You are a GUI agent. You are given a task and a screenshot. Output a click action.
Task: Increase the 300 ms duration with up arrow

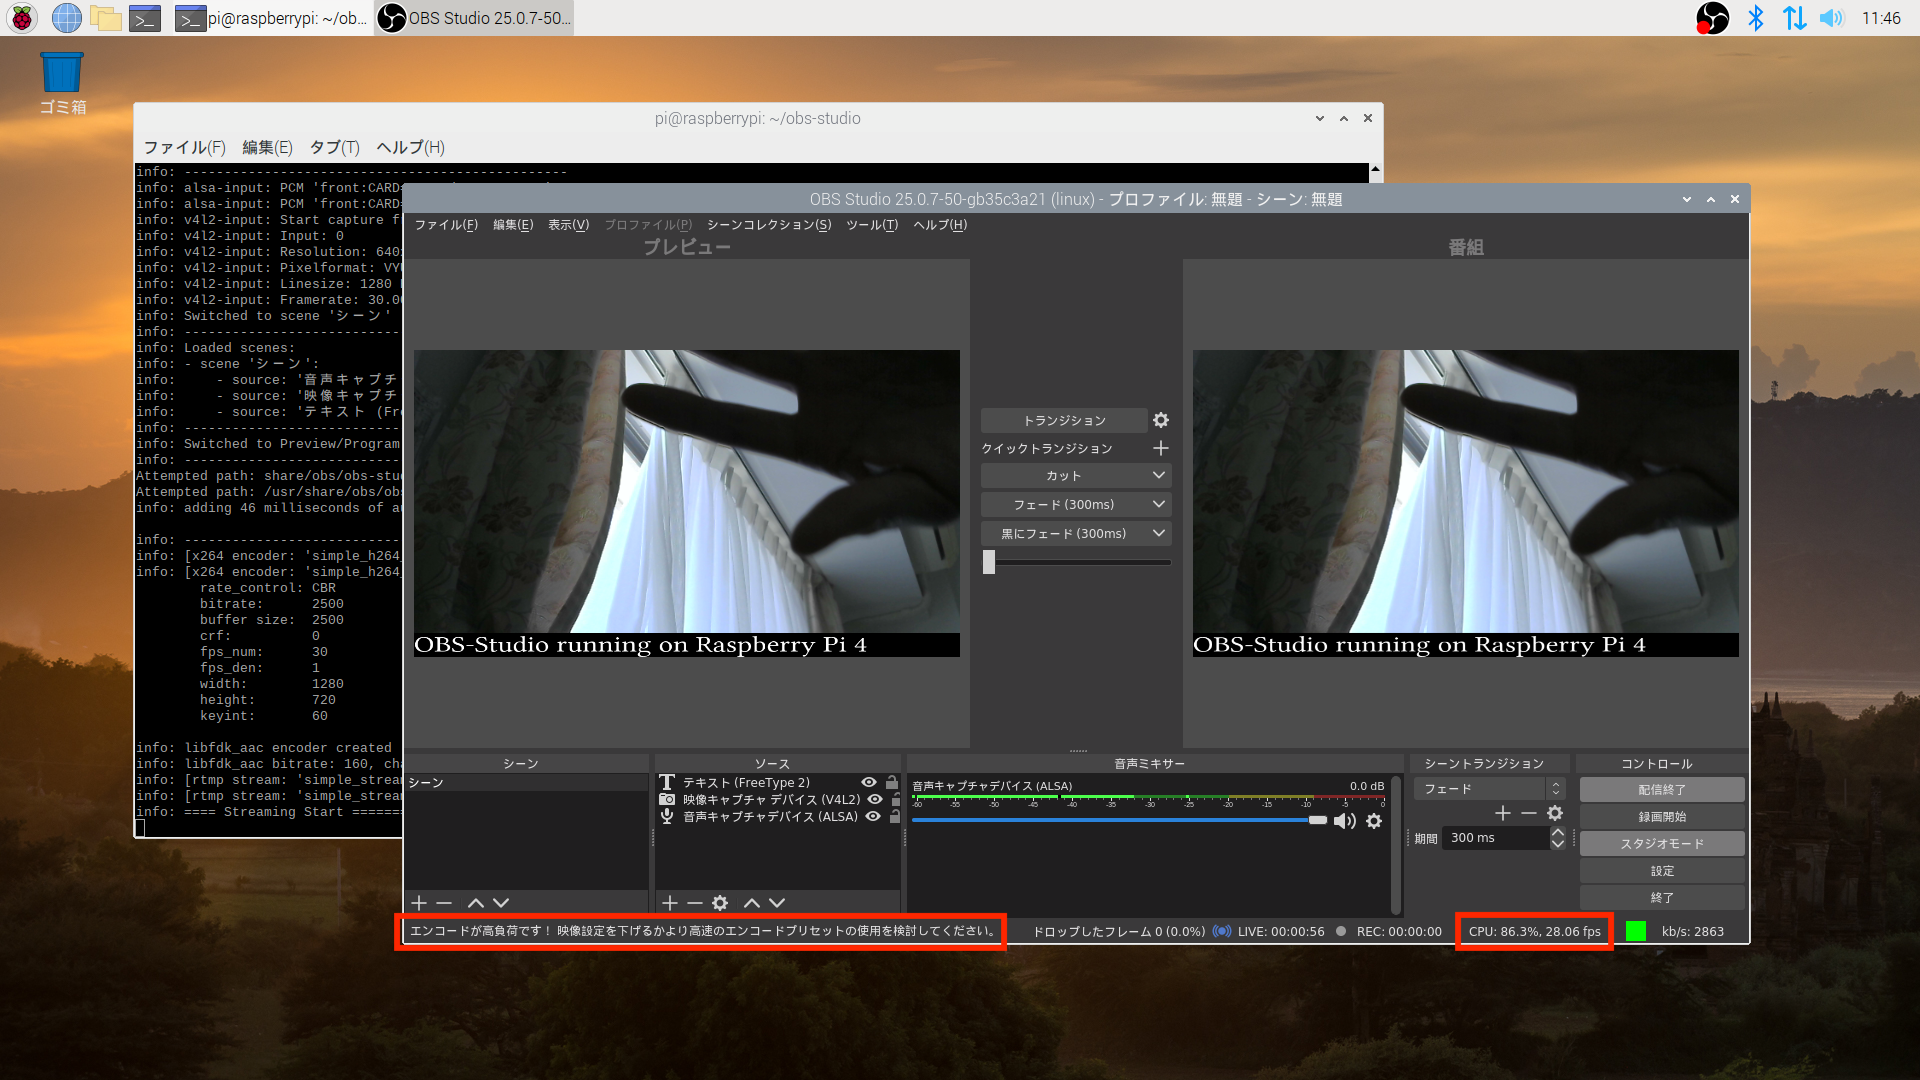click(x=1557, y=832)
